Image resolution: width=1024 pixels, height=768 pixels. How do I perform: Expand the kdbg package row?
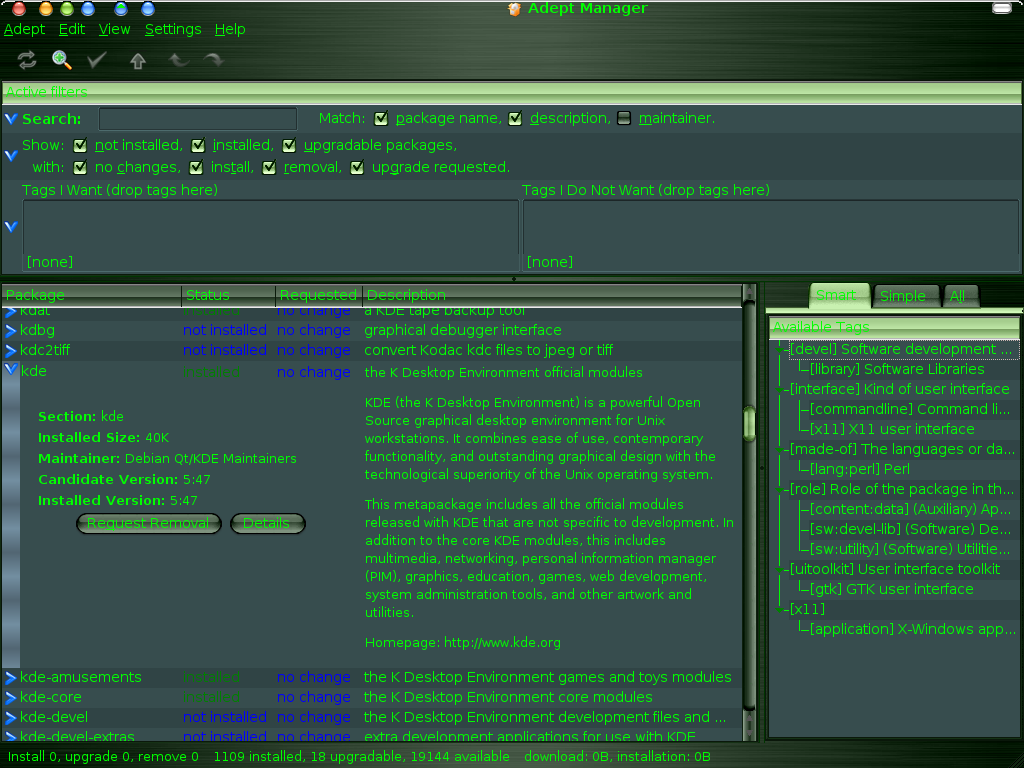(10, 330)
